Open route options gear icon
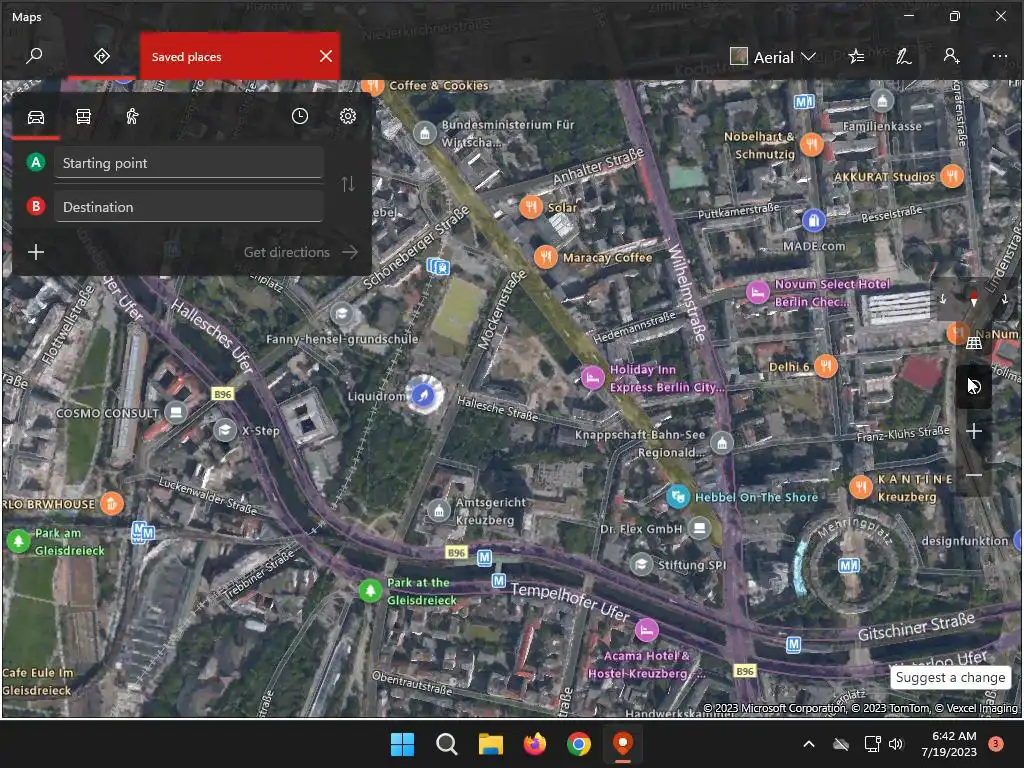Image resolution: width=1024 pixels, height=768 pixels. click(348, 116)
